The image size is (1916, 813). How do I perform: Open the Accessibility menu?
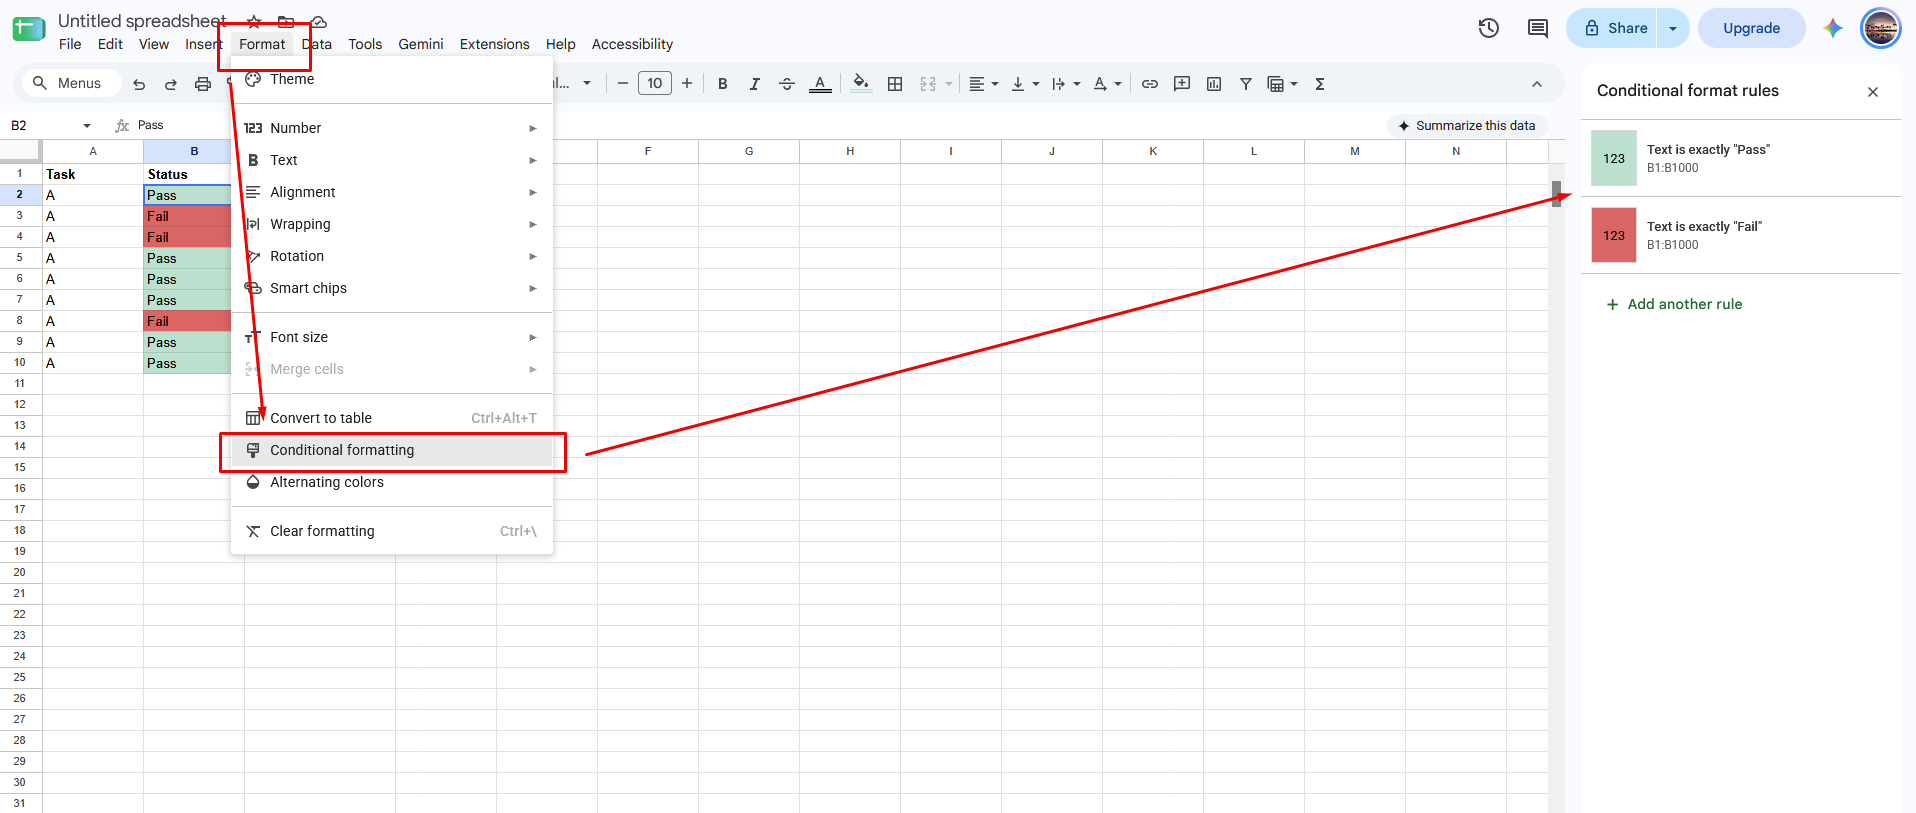(x=632, y=44)
